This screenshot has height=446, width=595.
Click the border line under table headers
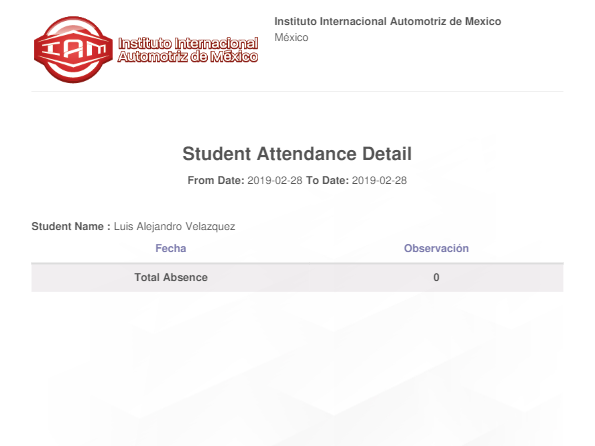297,263
